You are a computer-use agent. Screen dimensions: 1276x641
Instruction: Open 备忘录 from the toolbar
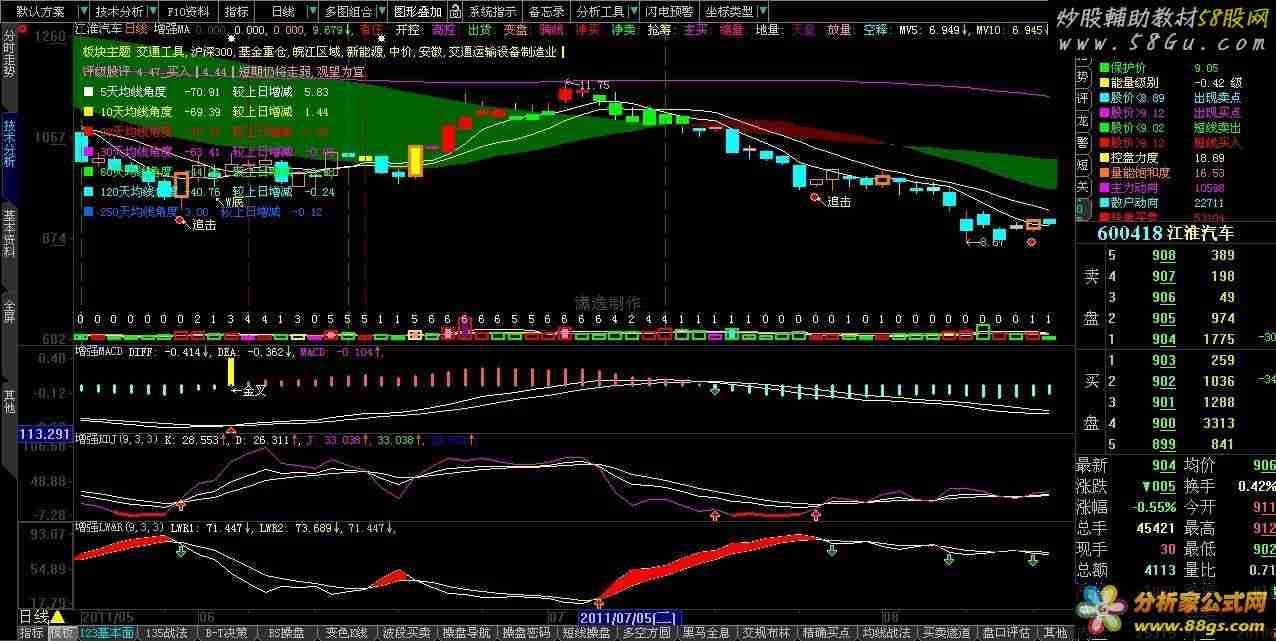tap(547, 12)
